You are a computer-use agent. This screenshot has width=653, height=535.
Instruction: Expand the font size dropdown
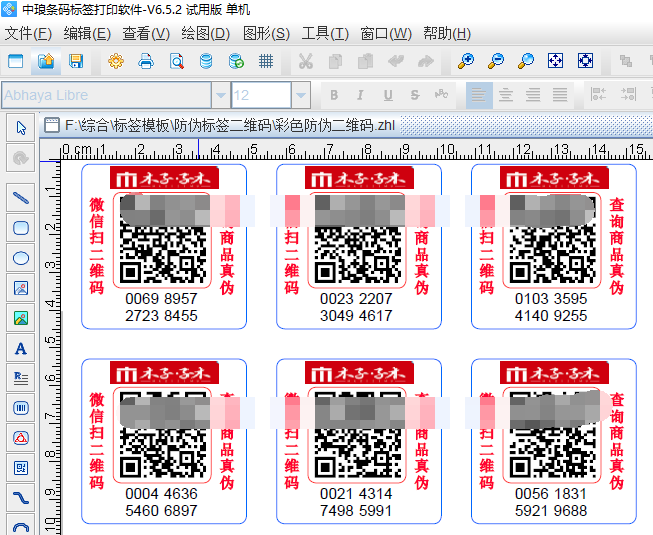tap(301, 95)
